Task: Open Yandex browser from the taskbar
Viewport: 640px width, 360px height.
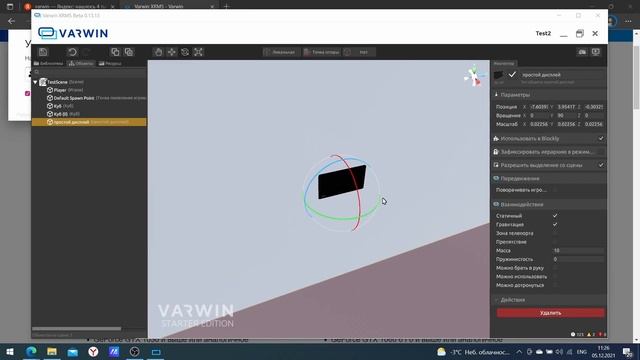Action: [93, 351]
